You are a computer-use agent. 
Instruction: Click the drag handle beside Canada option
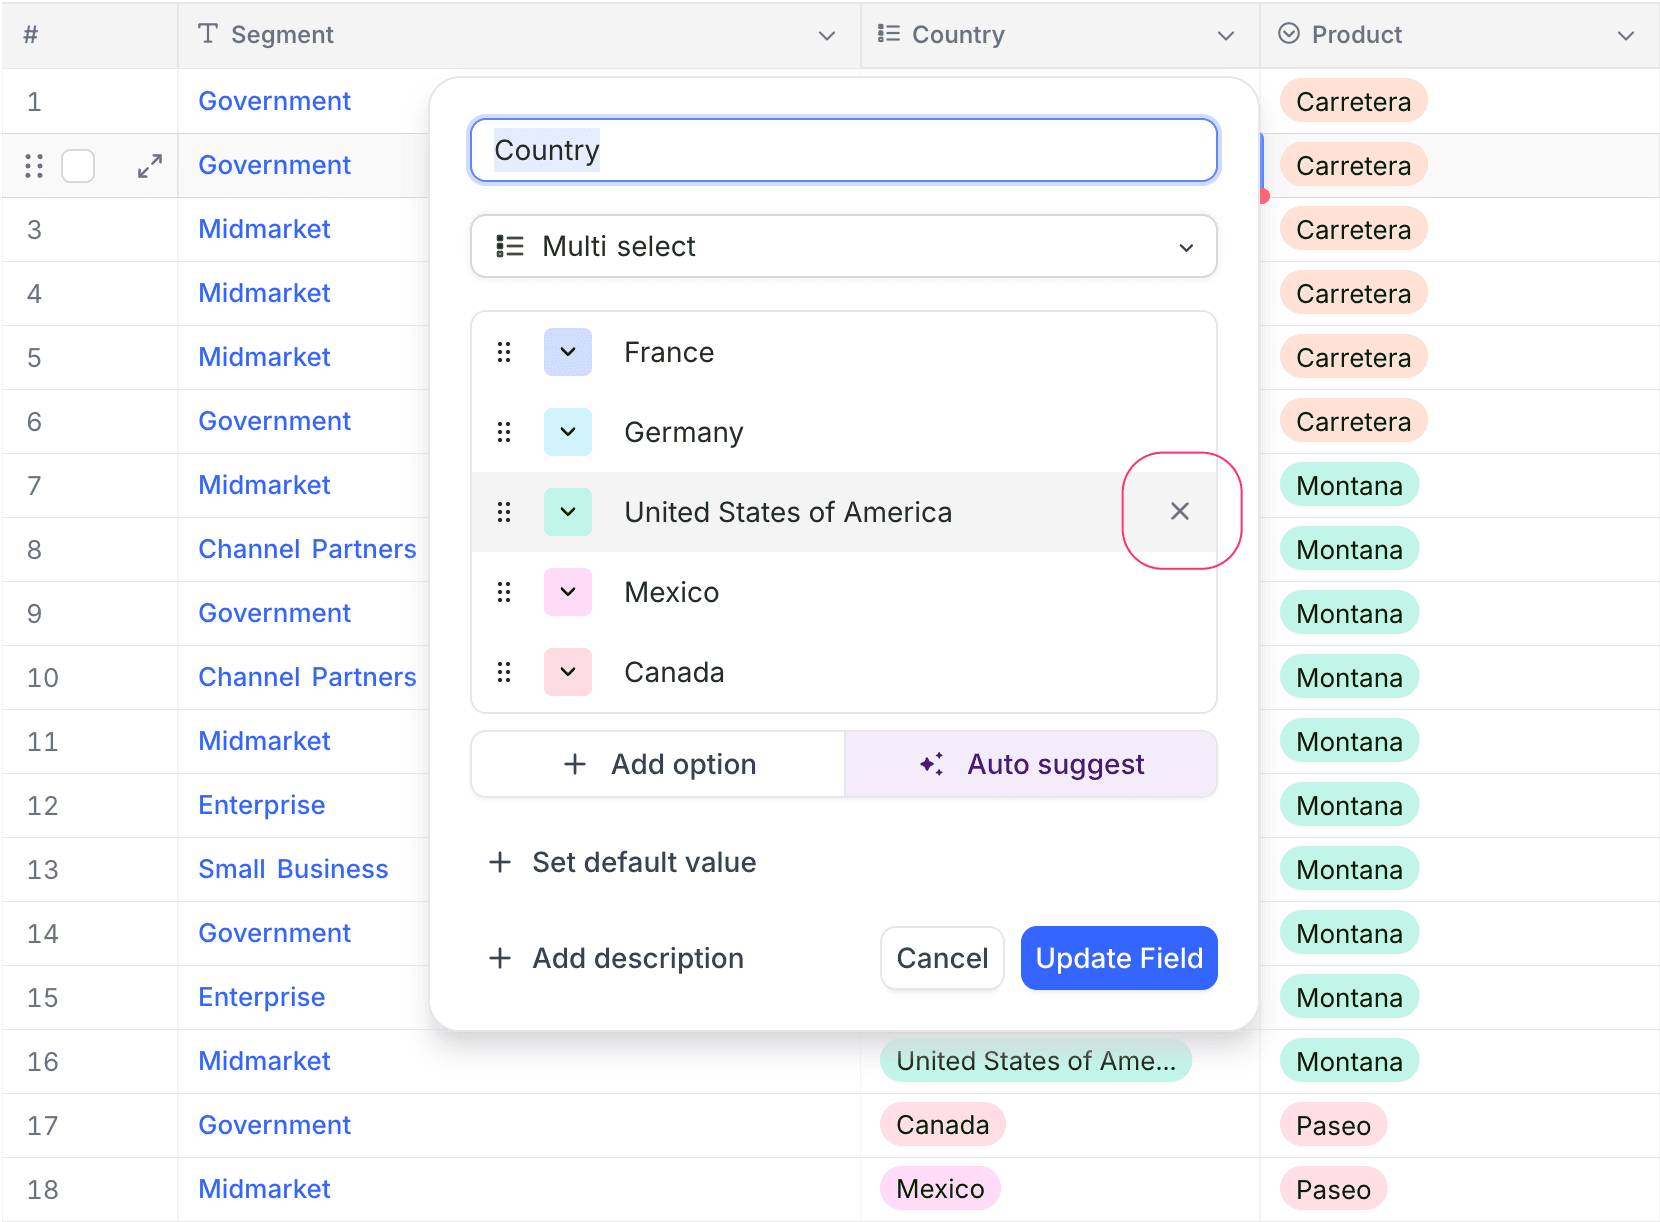504,672
